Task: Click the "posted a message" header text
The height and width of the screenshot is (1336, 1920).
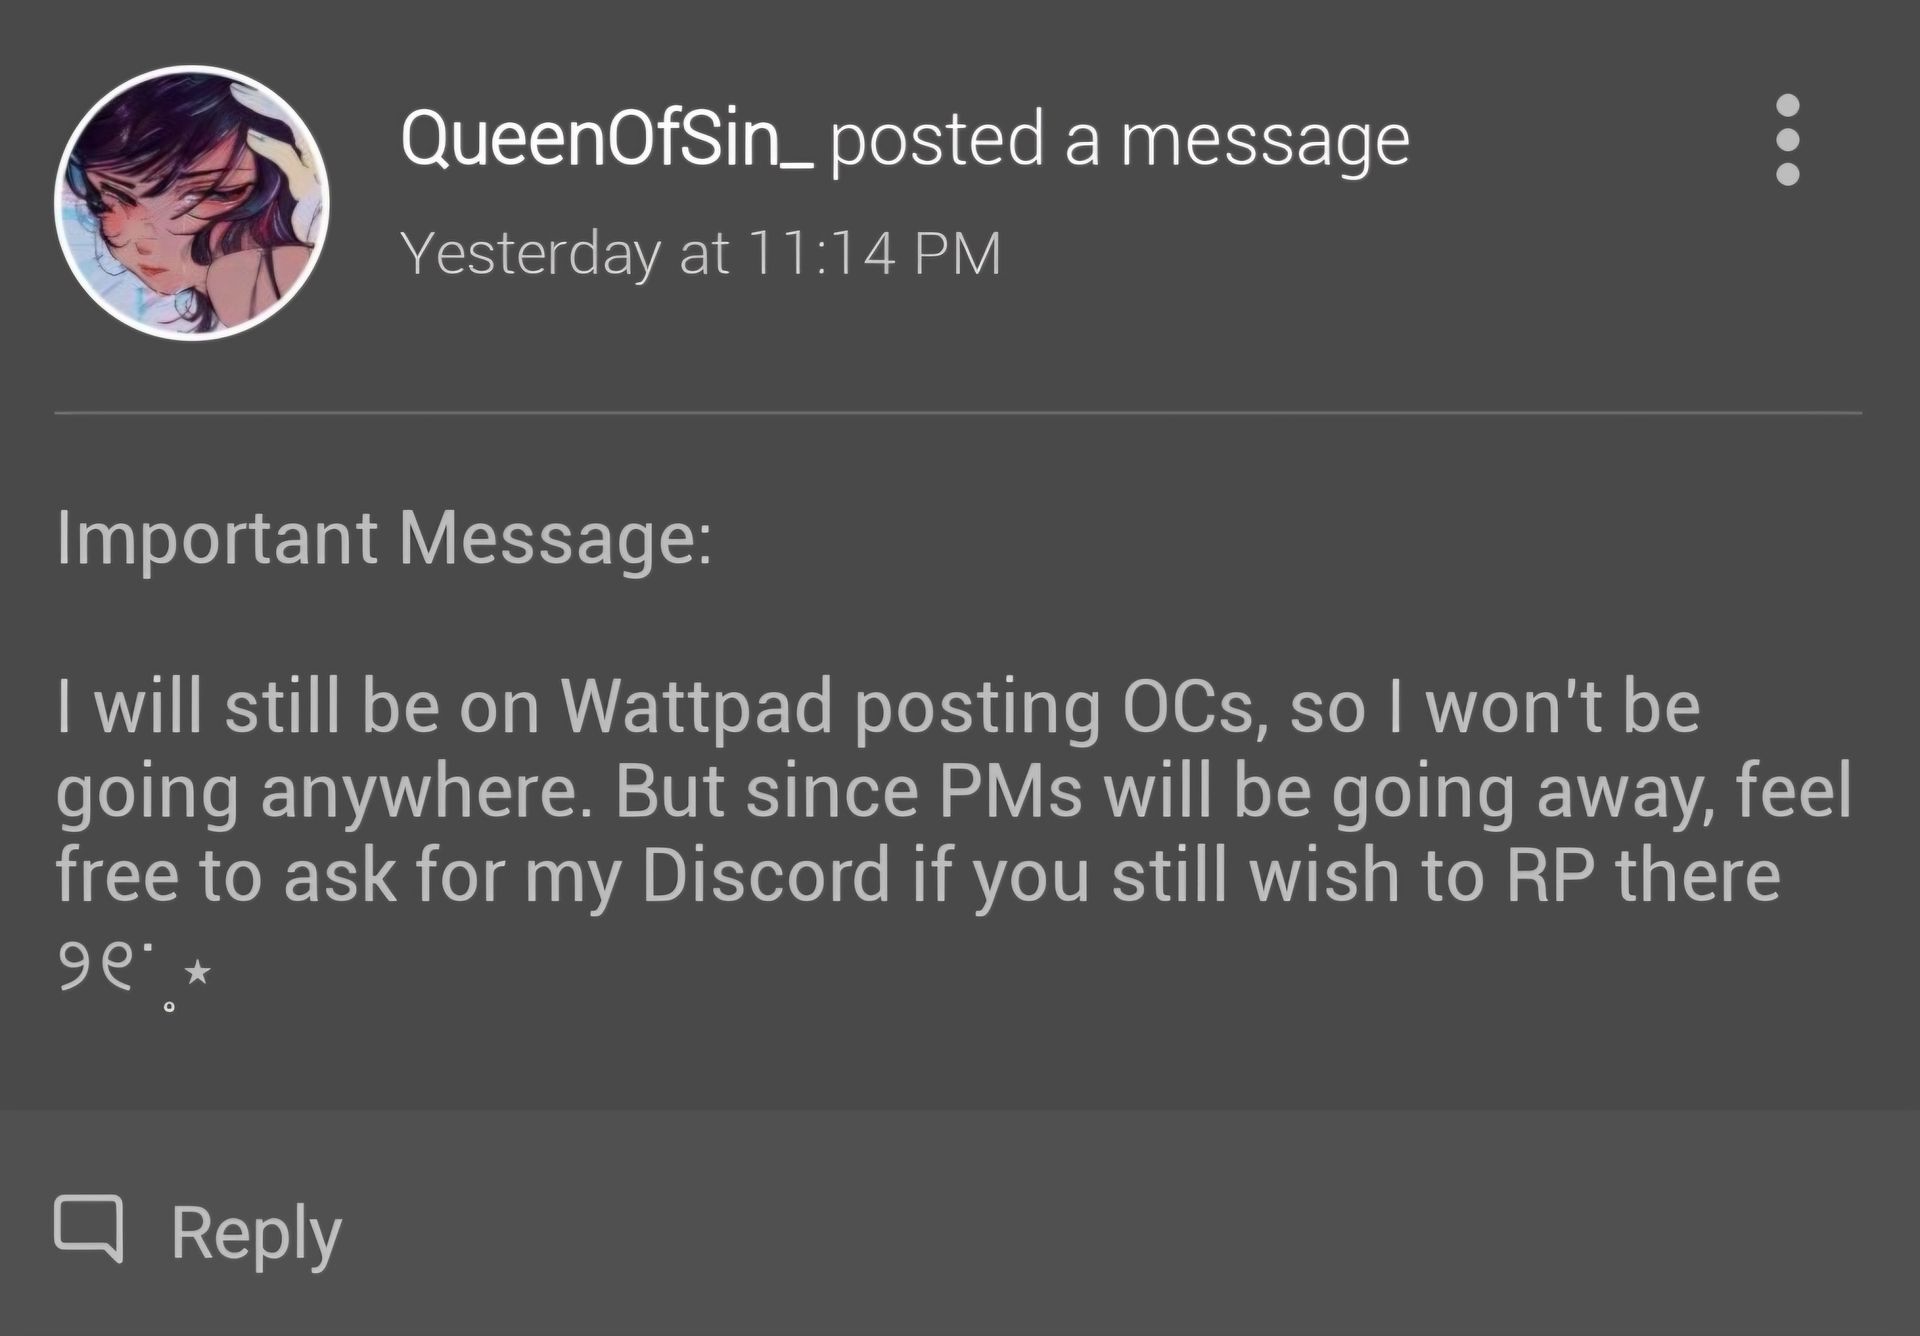Action: coord(1120,139)
